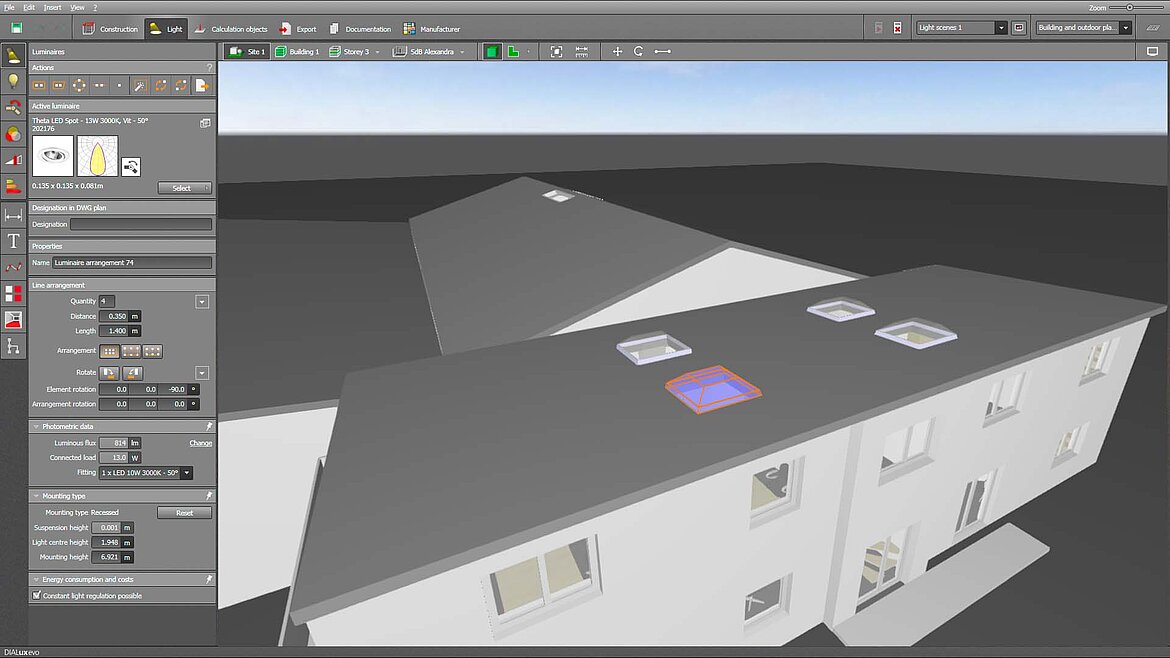Choose the circular luminaire arrangement icon

[x=79, y=86]
